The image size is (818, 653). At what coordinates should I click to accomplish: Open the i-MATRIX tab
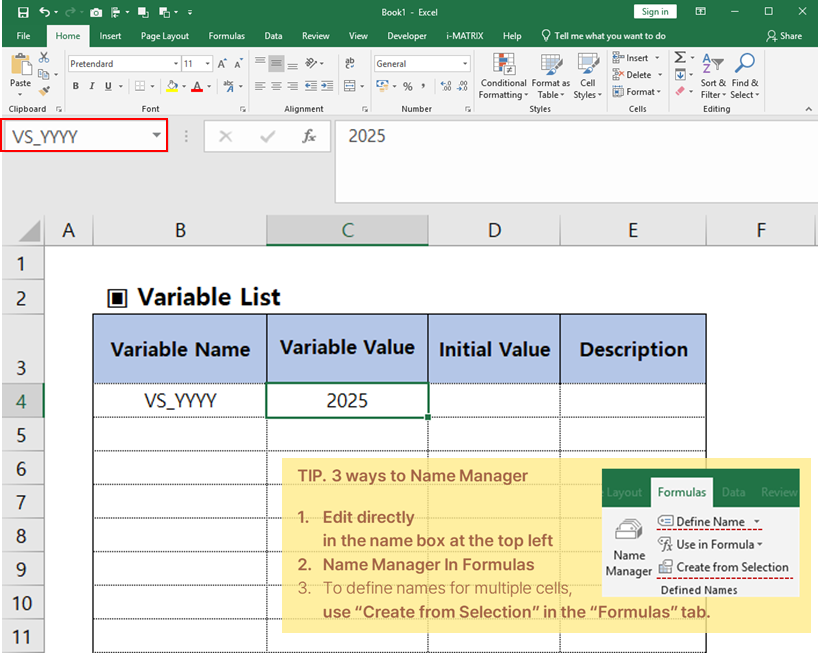pyautogui.click(x=464, y=36)
